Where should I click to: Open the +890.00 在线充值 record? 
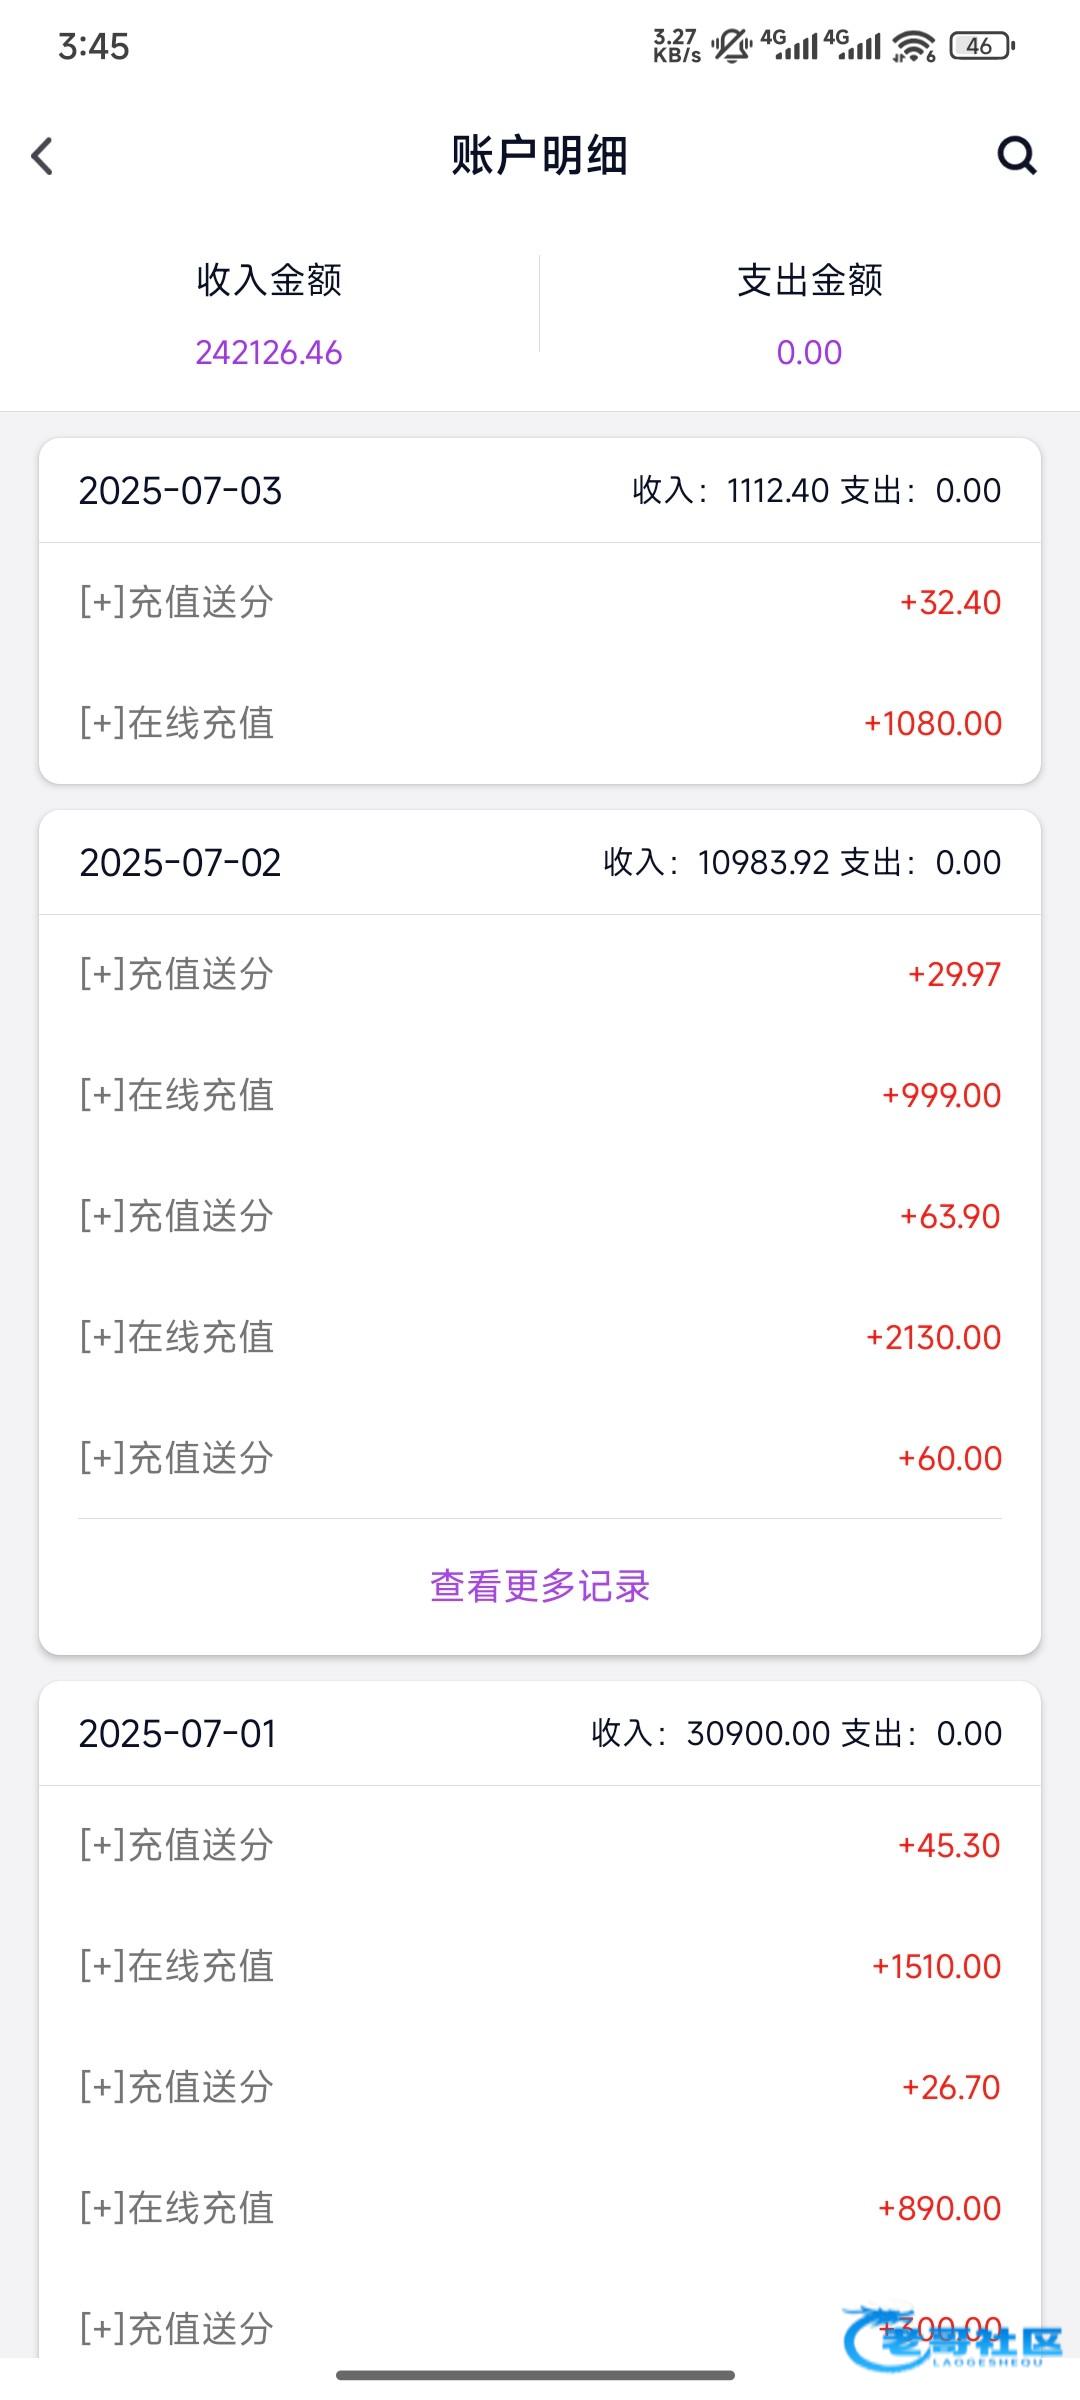[x=540, y=2208]
